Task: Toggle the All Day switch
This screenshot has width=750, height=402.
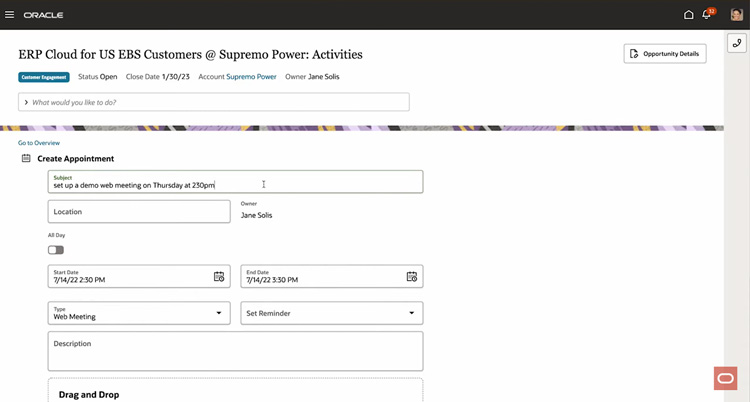Action: [x=56, y=250]
